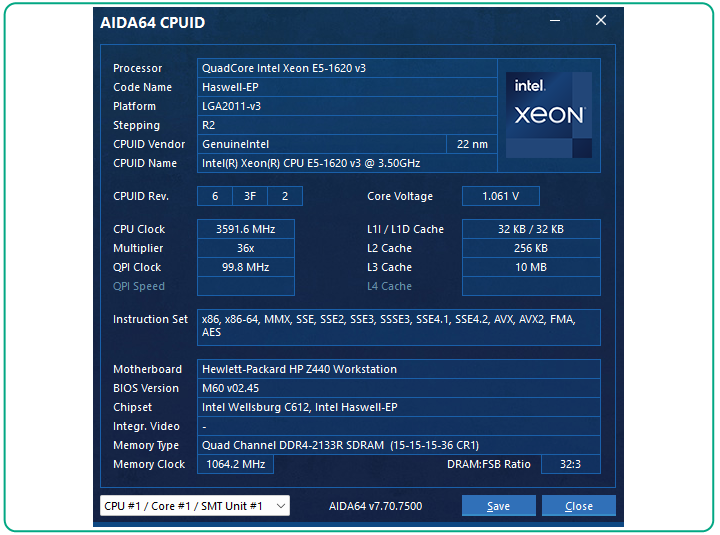Select the Processor value QuadCore Intel Xeon E5-1620 v3
The width and height of the screenshot is (720, 535).
[347, 68]
